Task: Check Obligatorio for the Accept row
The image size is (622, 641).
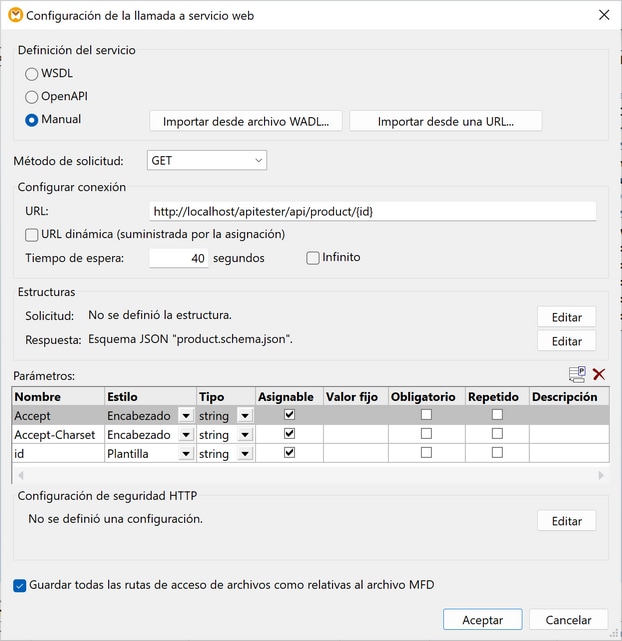Action: [426, 415]
